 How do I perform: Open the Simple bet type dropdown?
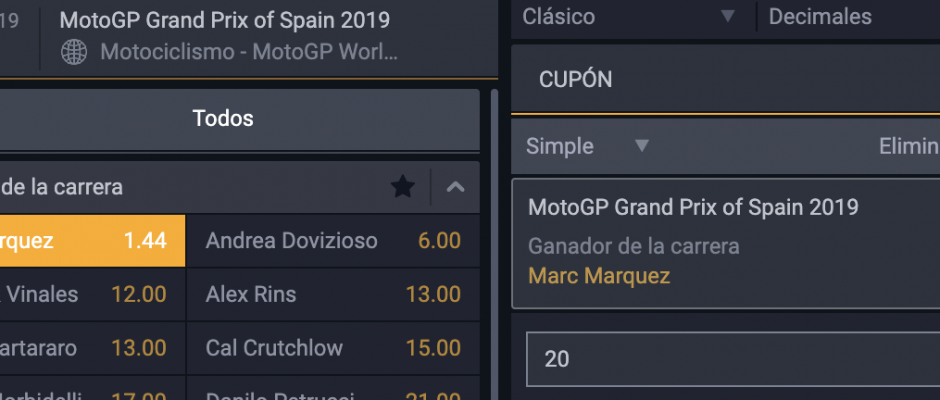click(588, 146)
